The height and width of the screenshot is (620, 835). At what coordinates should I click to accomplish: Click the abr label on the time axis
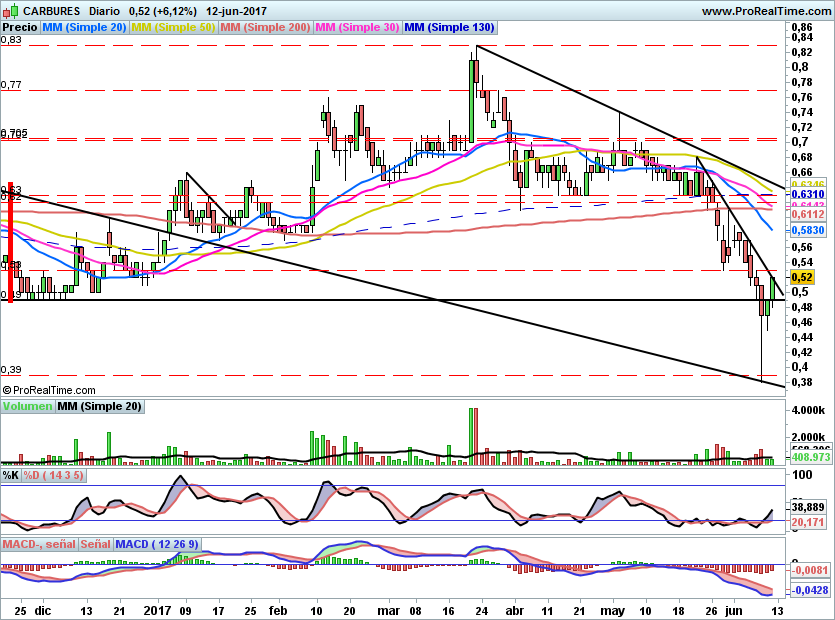click(x=514, y=611)
